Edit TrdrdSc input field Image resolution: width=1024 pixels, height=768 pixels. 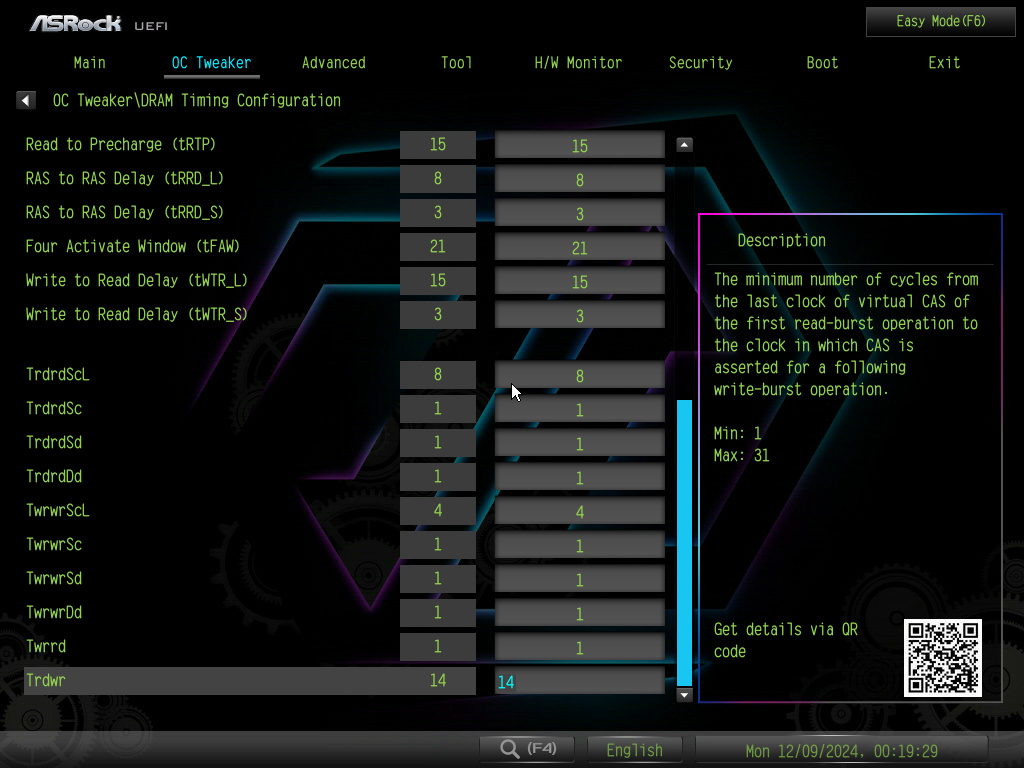click(x=579, y=409)
